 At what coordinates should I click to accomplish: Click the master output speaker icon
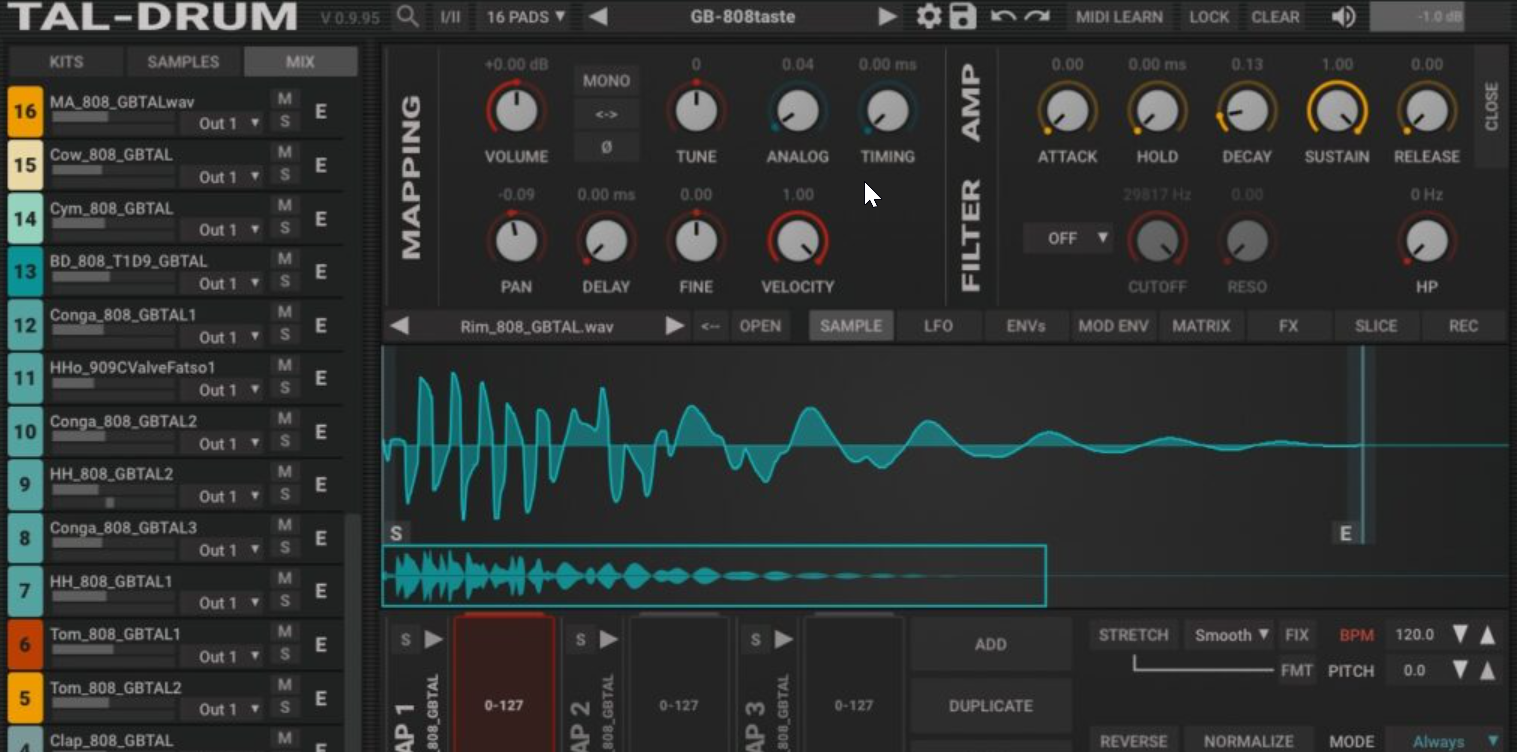(x=1344, y=16)
